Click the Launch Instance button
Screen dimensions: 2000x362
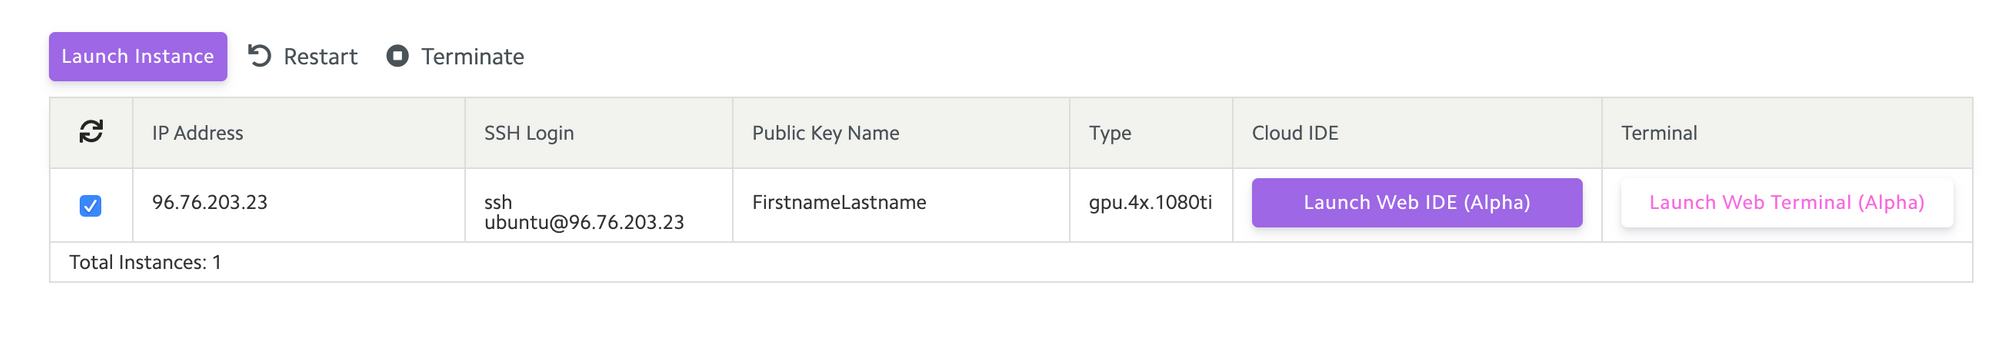tap(138, 57)
